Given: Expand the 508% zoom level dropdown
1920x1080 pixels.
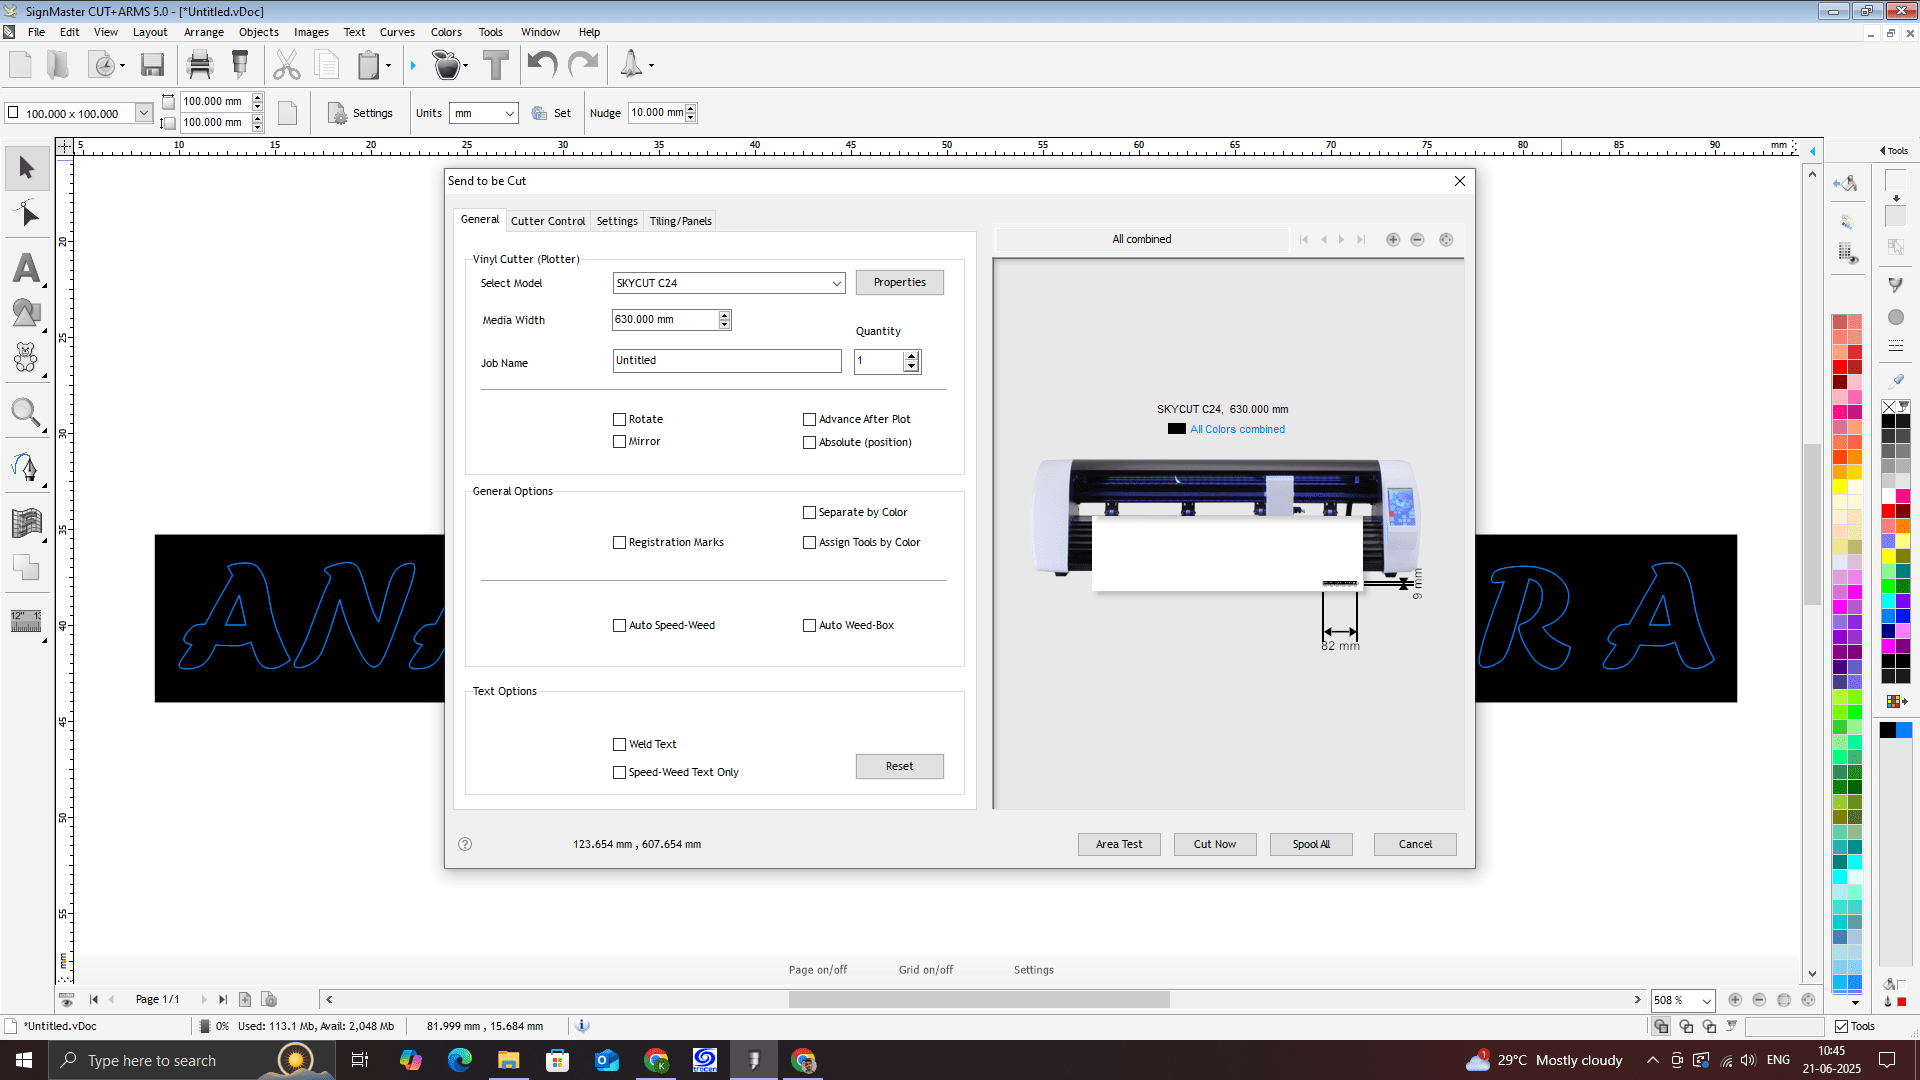Looking at the screenshot, I should click(1706, 1001).
